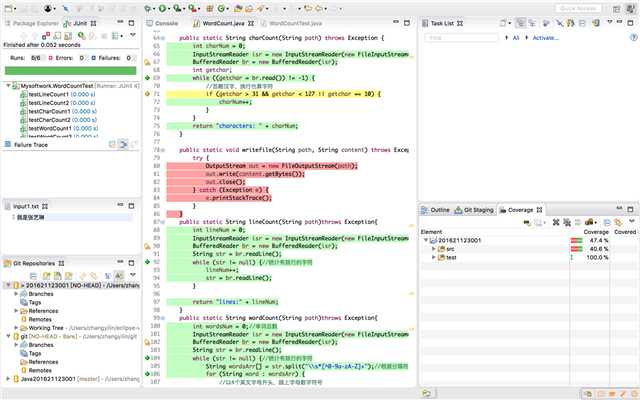Remove the active coverage session

pos(556,222)
